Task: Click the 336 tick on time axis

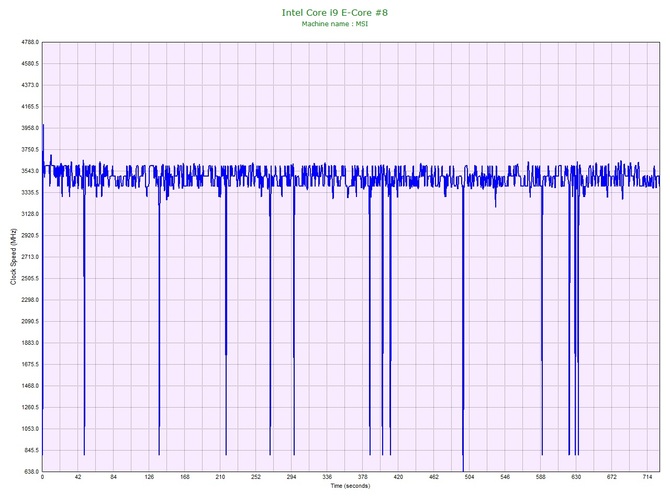Action: point(327,477)
